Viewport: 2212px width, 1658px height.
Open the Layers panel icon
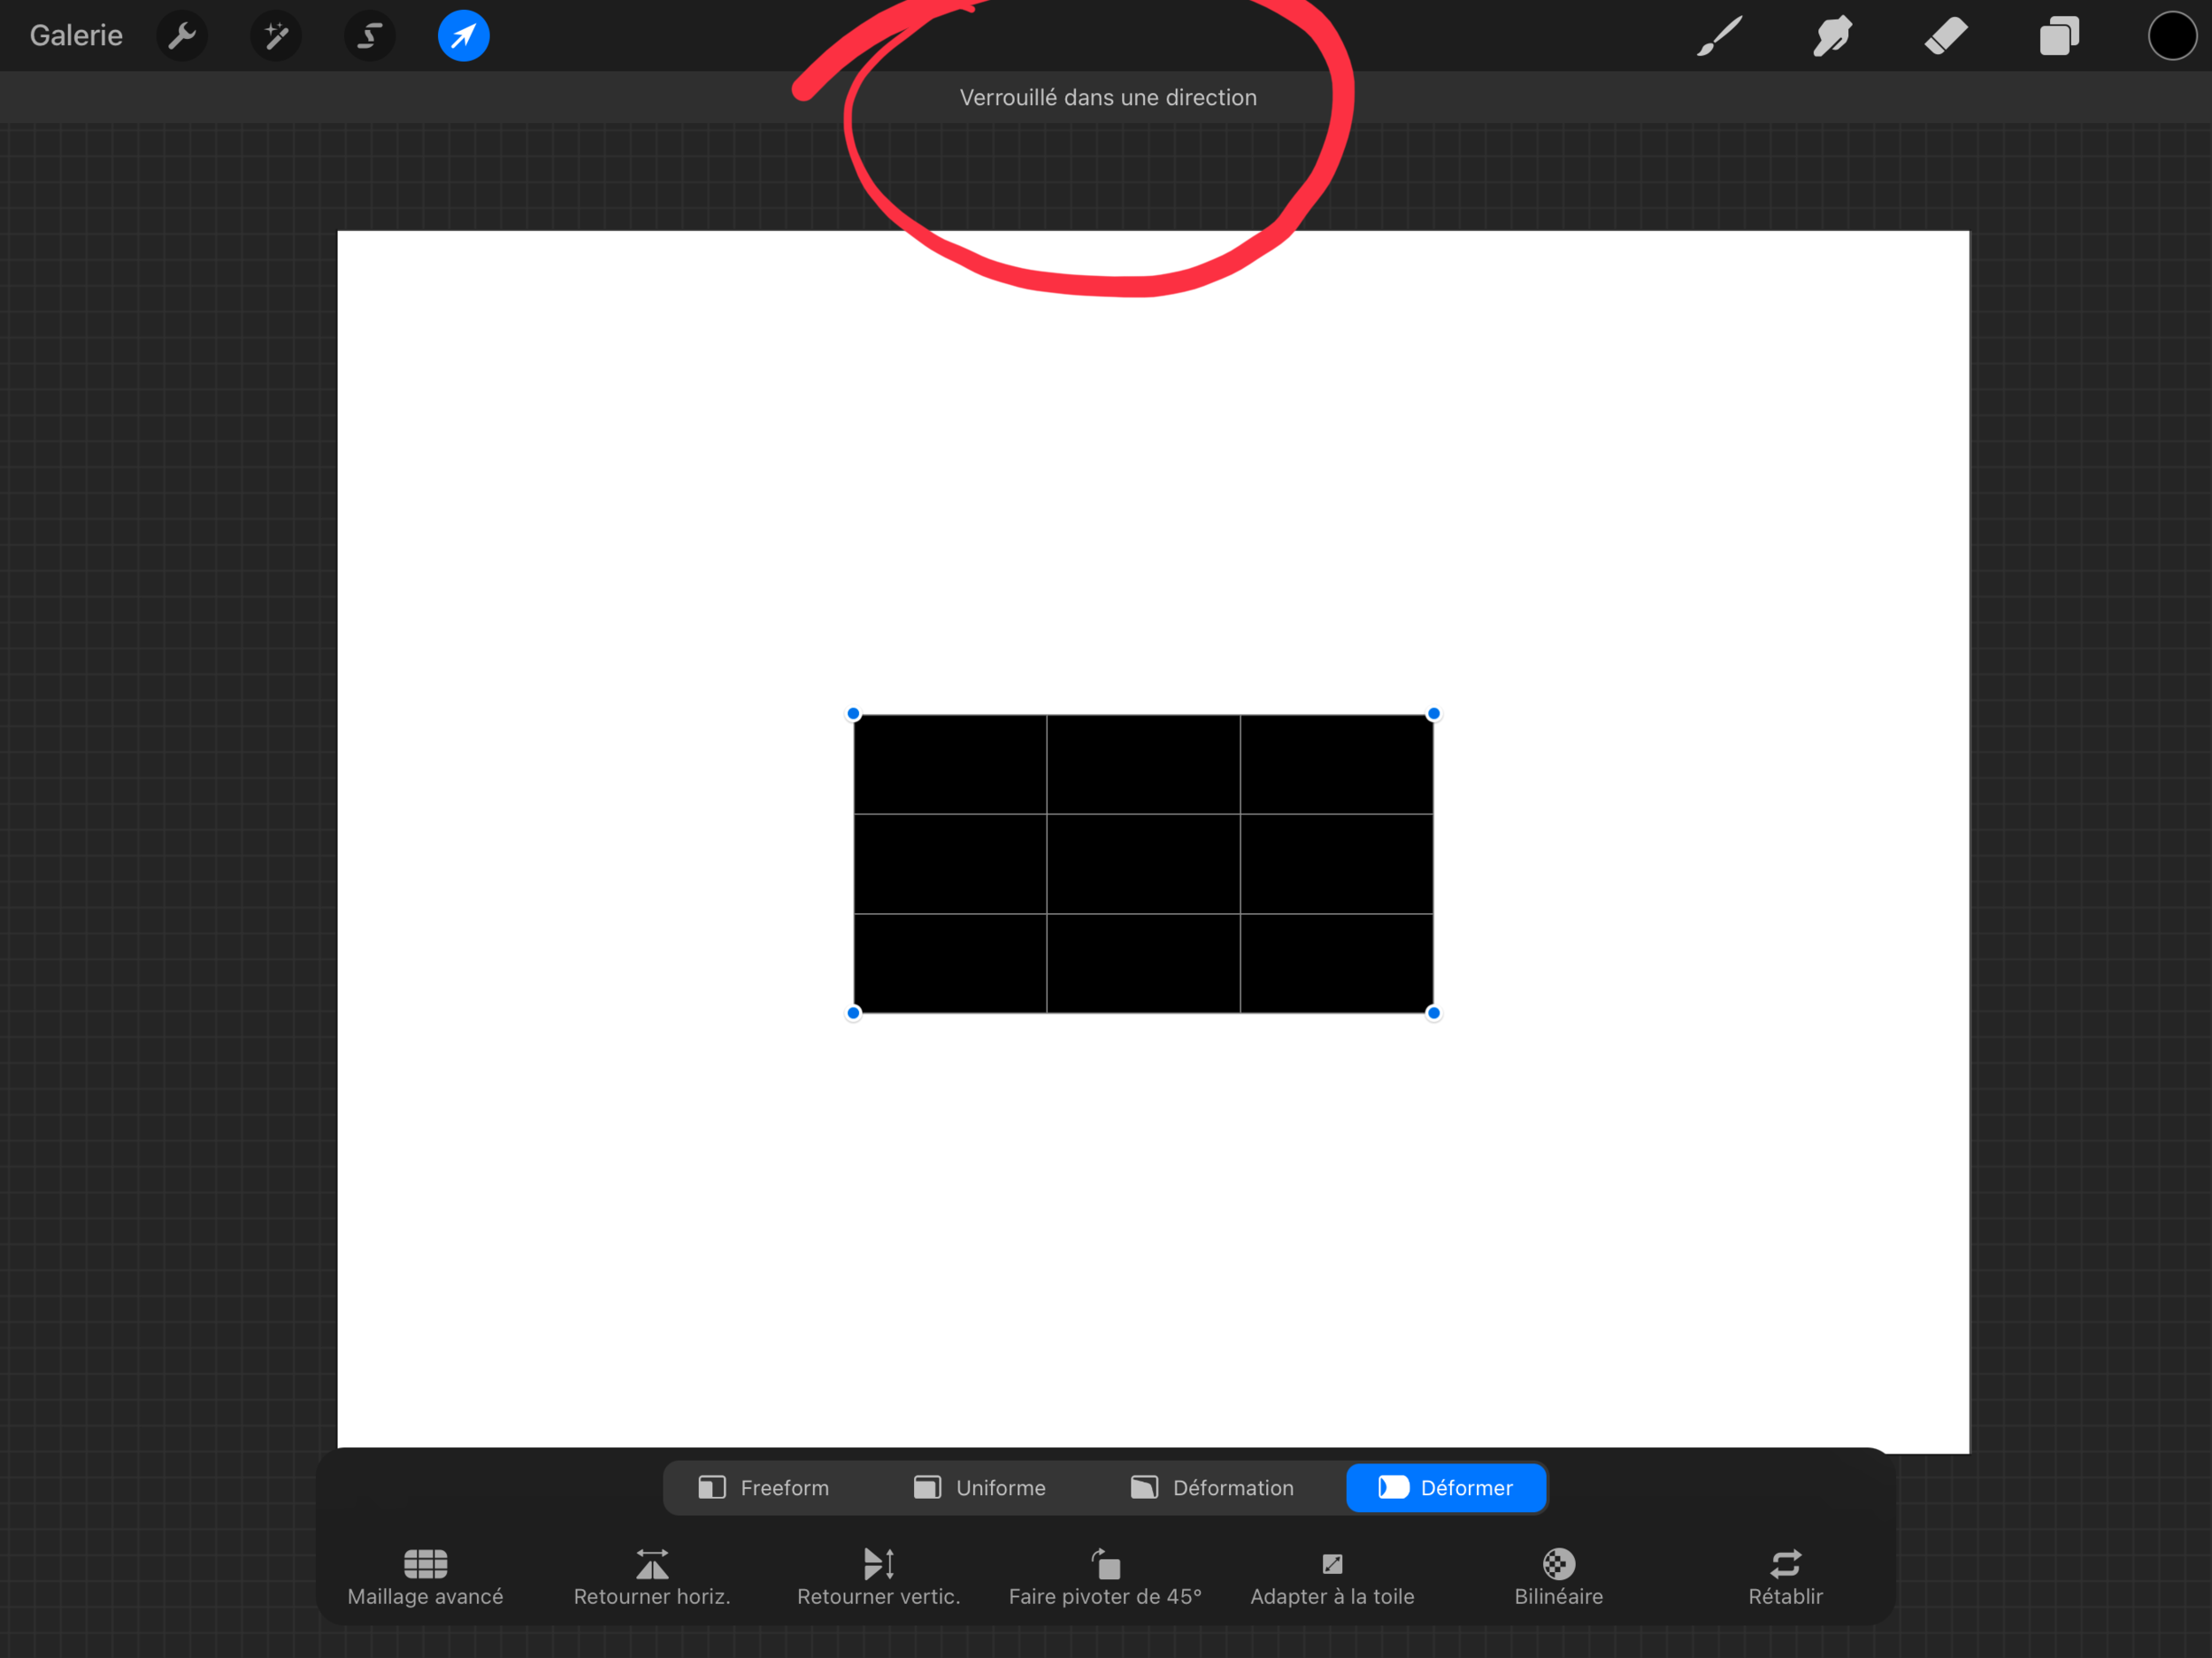coord(2059,36)
